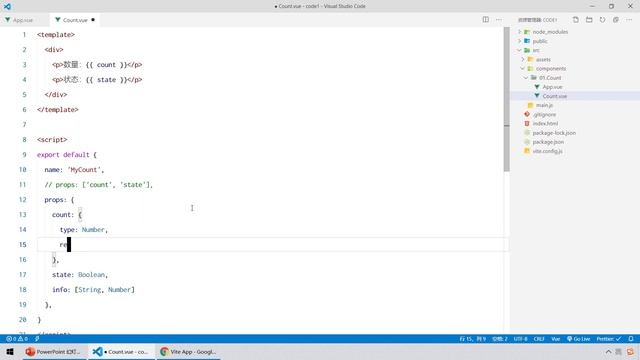
Task: Click the commented props line 11
Action: pyautogui.click(x=98, y=185)
